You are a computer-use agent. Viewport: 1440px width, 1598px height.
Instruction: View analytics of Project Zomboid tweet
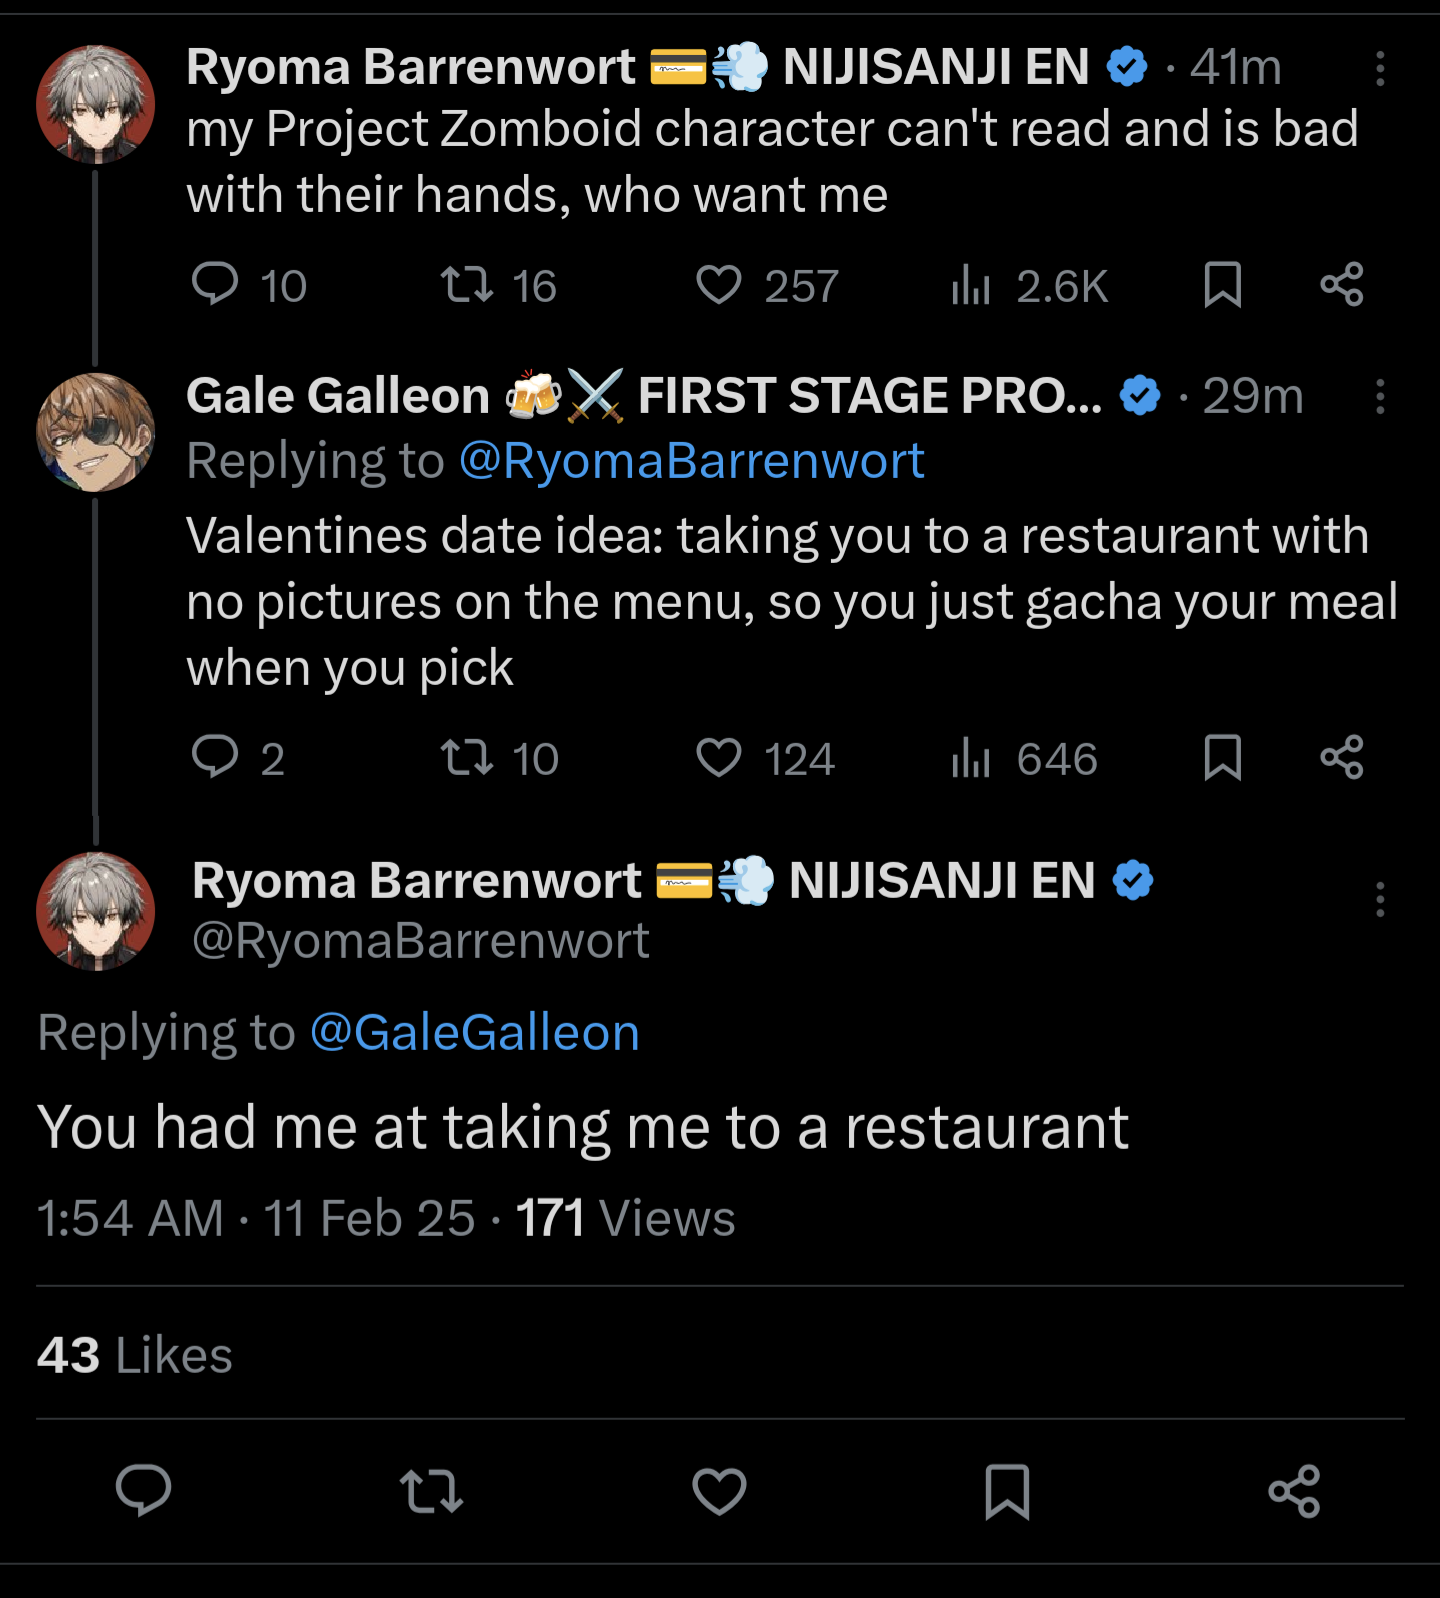click(971, 284)
